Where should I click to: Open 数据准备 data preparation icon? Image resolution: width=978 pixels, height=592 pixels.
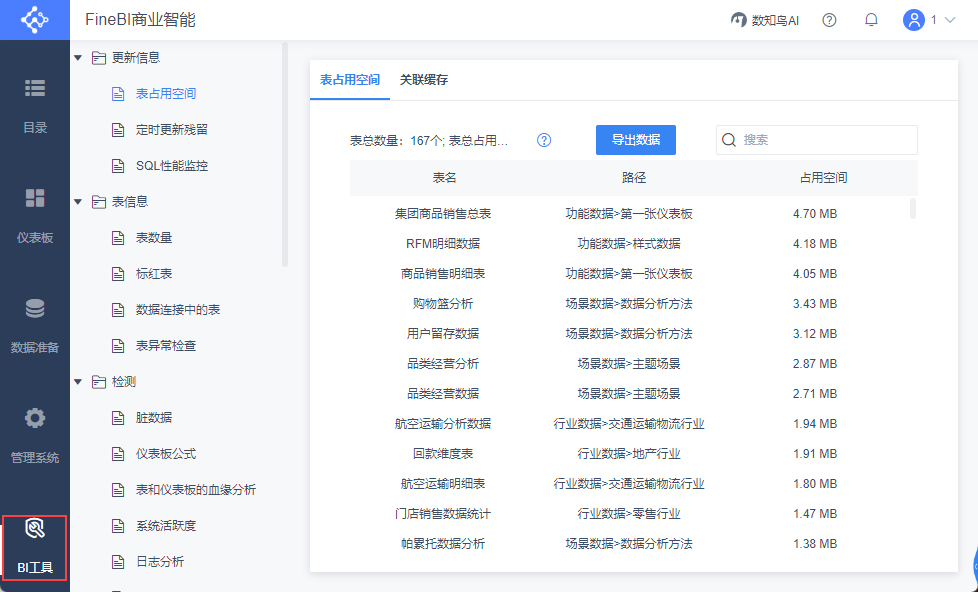point(35,308)
